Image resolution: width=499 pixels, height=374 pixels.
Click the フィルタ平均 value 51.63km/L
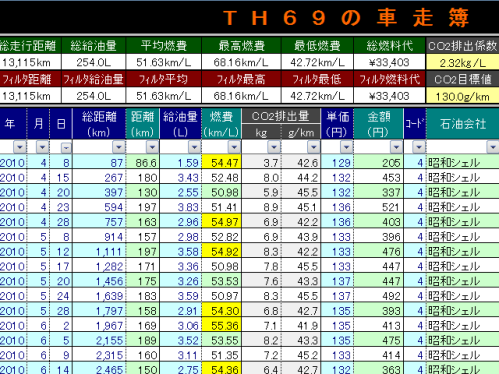[x=164, y=96]
